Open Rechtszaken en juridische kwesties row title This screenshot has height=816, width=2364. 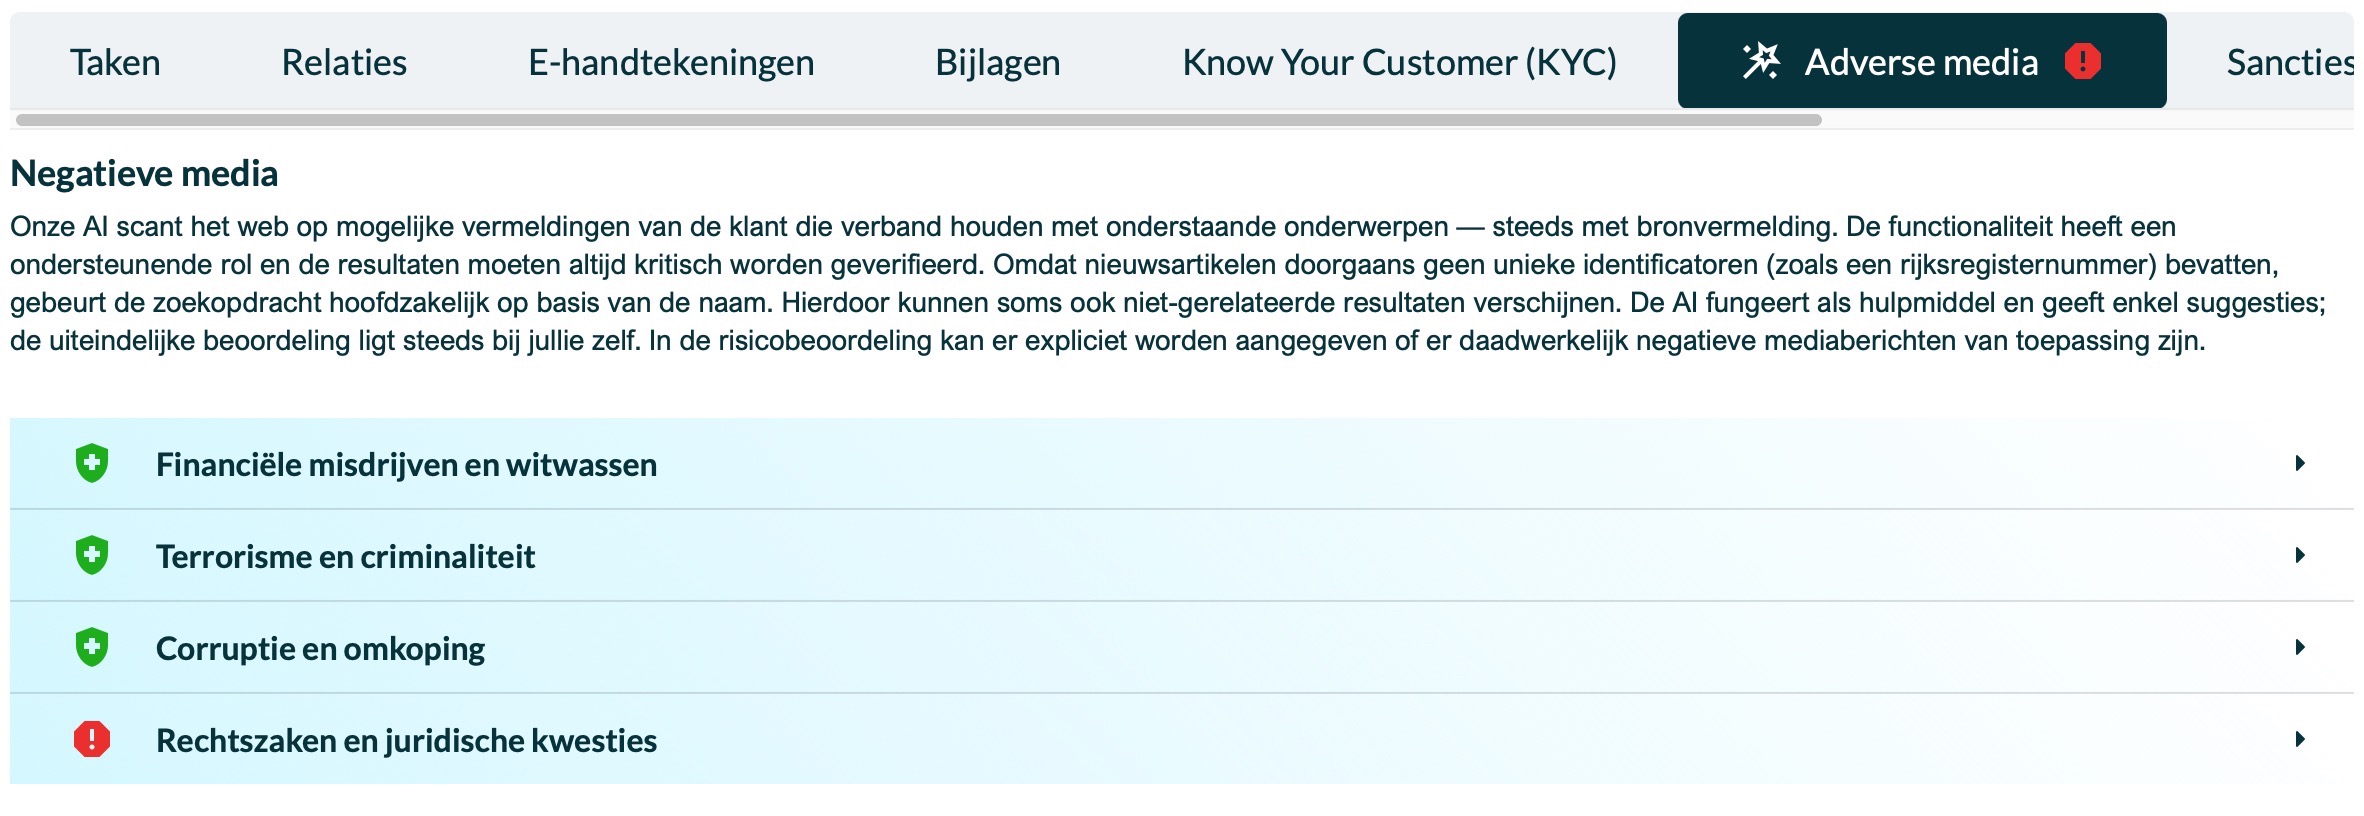(x=406, y=740)
